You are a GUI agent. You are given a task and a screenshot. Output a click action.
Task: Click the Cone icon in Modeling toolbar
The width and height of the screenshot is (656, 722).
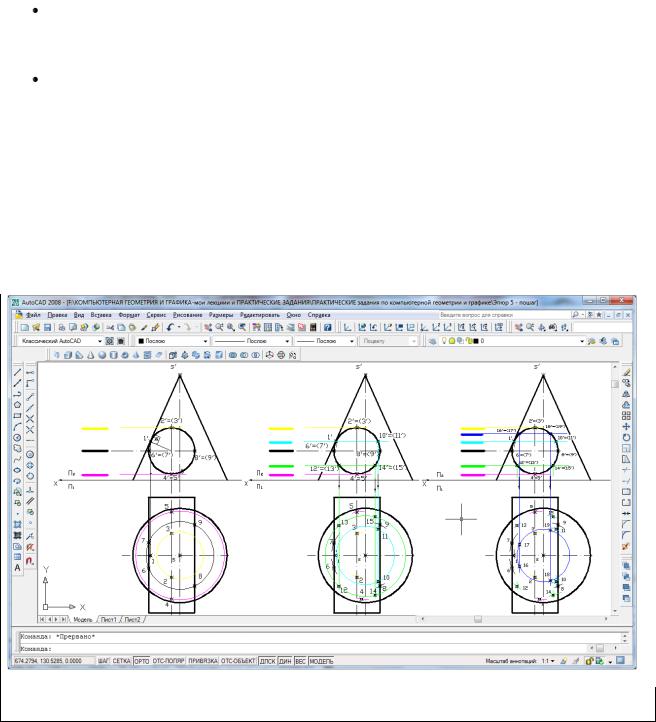click(x=91, y=355)
